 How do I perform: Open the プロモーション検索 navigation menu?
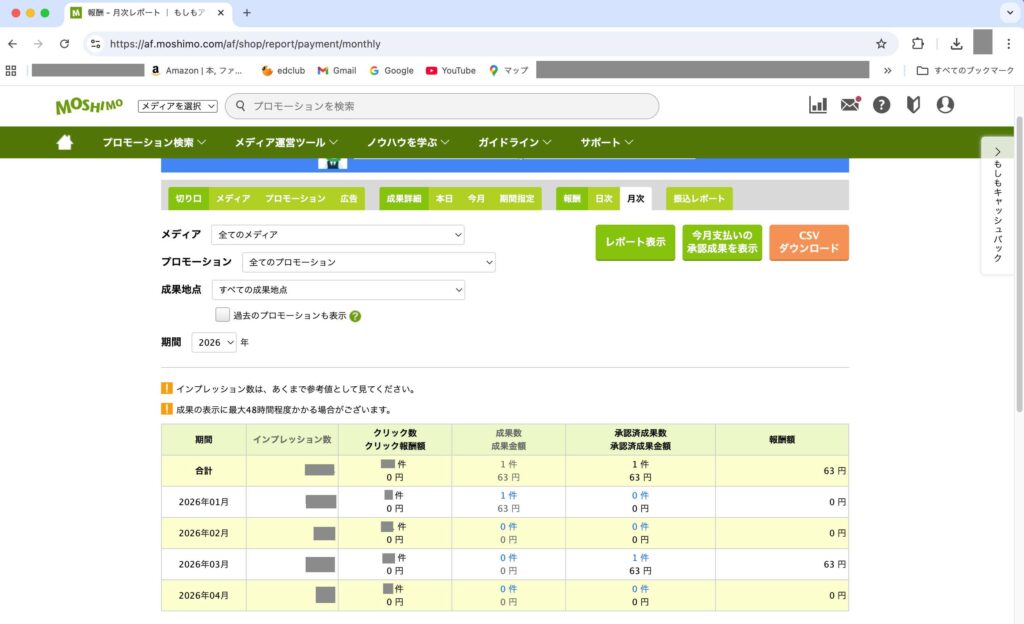coord(154,142)
